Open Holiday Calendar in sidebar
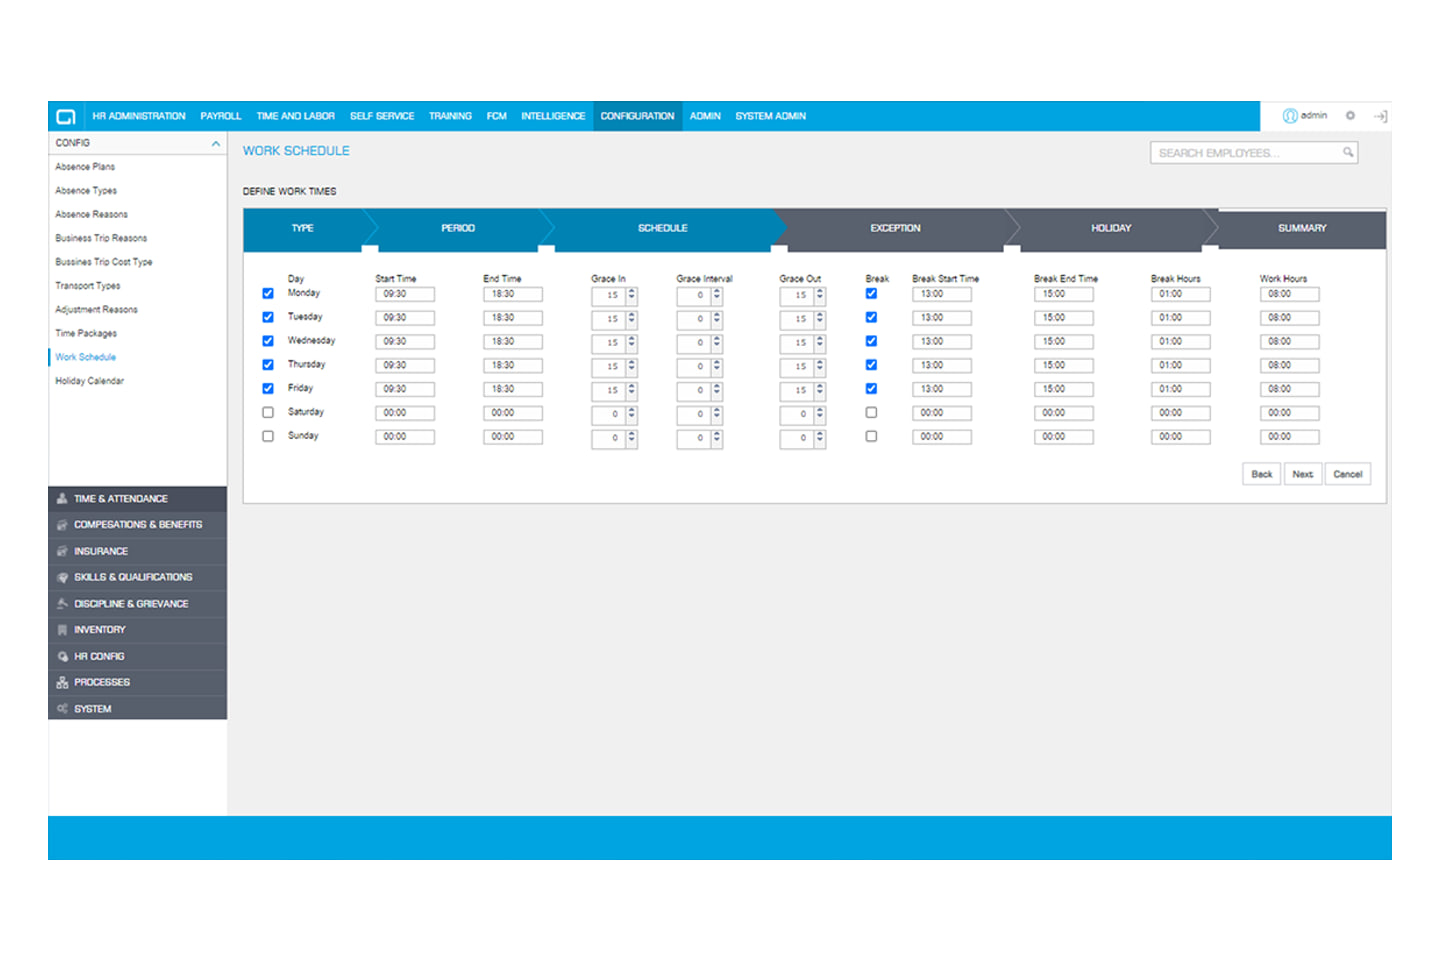This screenshot has height=960, width=1440. tap(90, 381)
